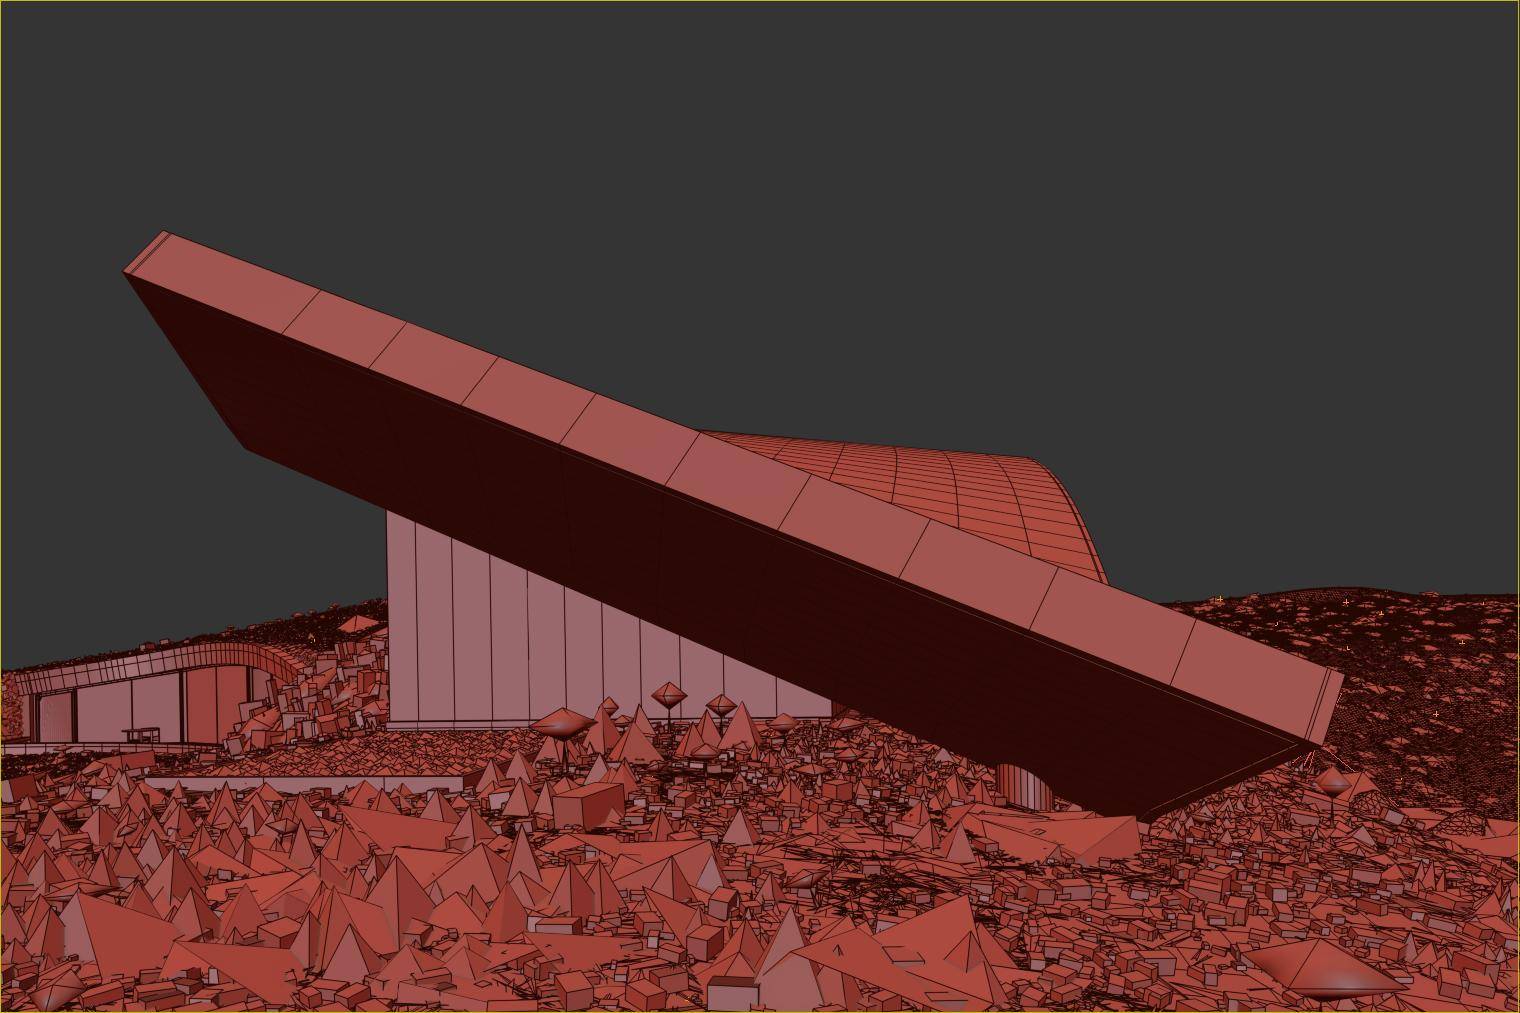Click an orange cross marker on the hillside
The width and height of the screenshot is (1520, 1013).
click(1345, 602)
